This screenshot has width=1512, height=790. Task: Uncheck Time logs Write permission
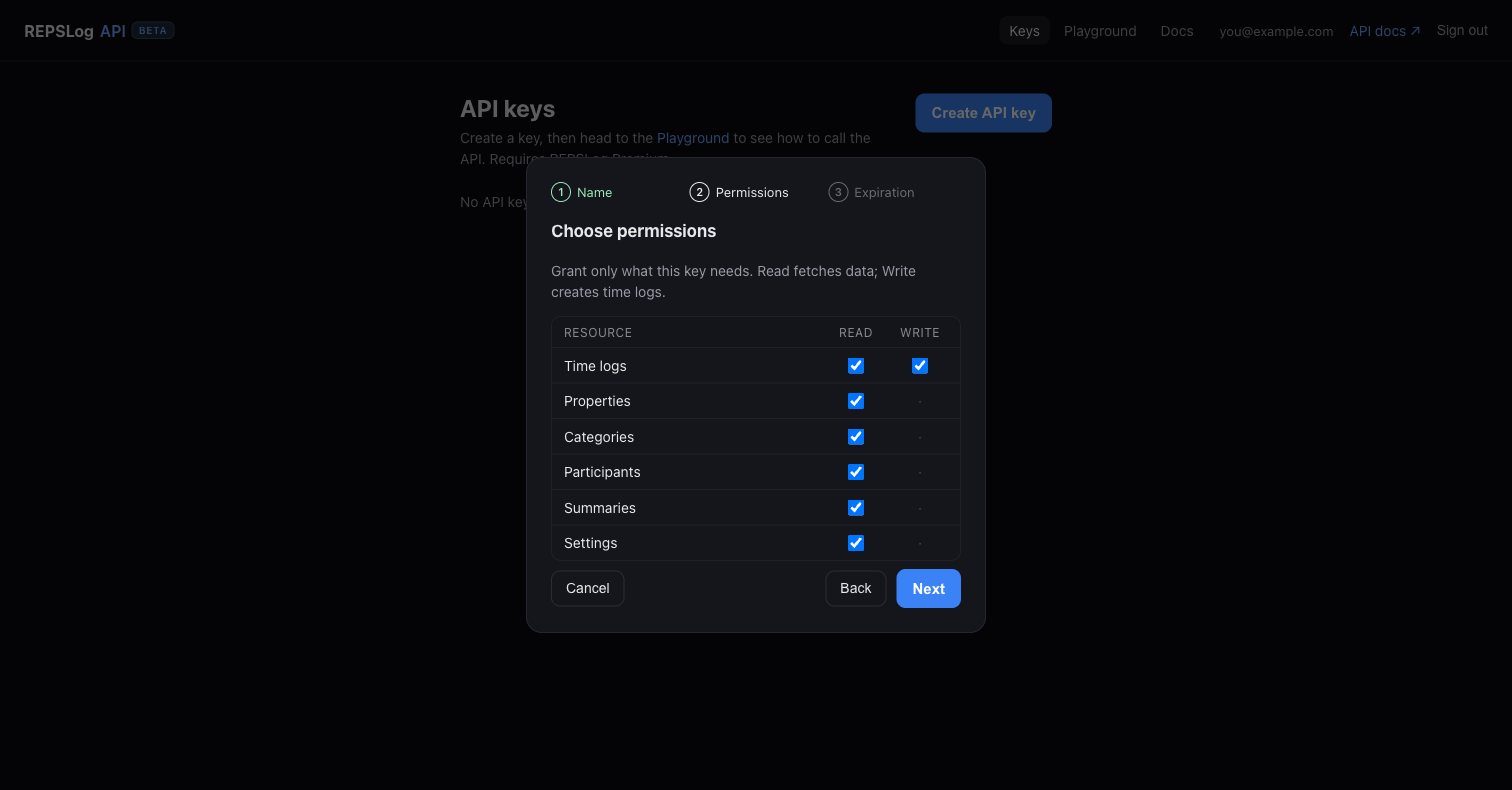(x=920, y=366)
